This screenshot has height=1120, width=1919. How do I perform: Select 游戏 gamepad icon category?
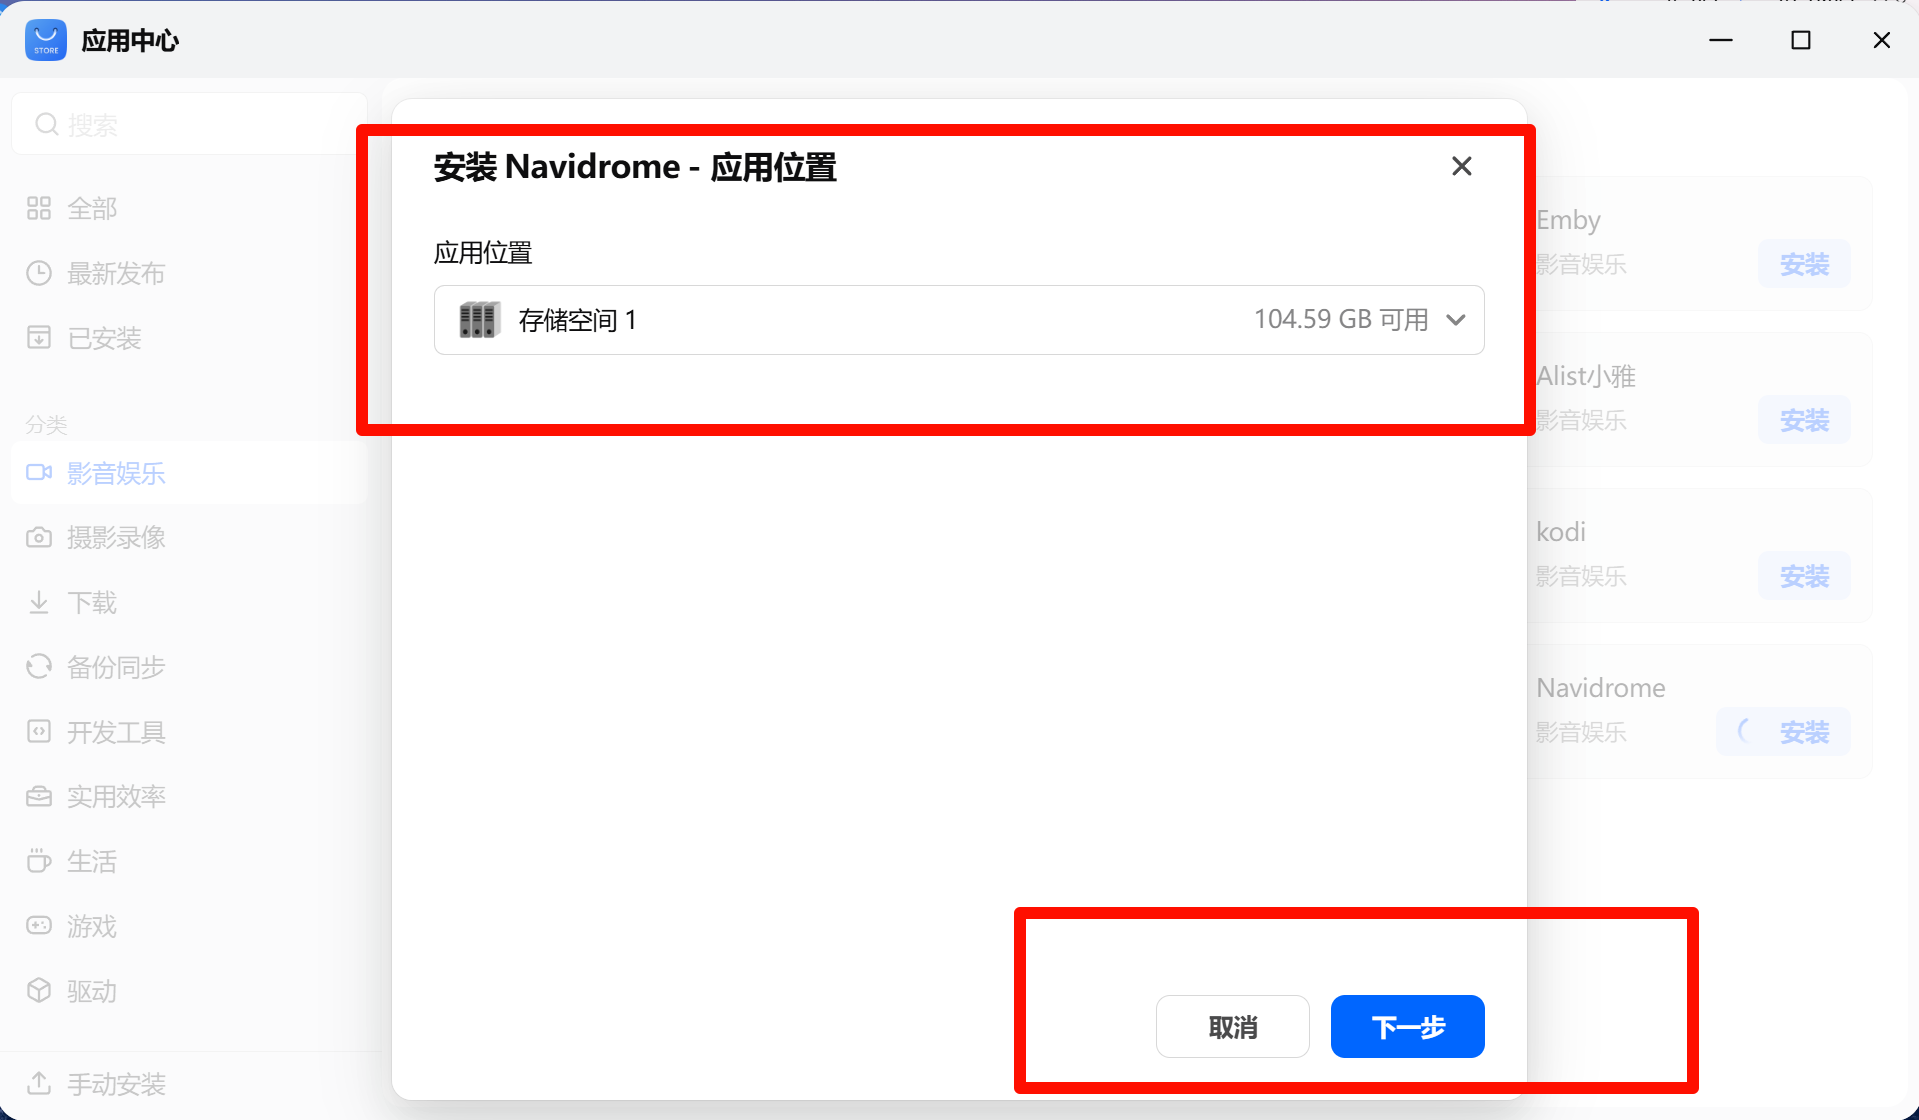click(x=39, y=926)
